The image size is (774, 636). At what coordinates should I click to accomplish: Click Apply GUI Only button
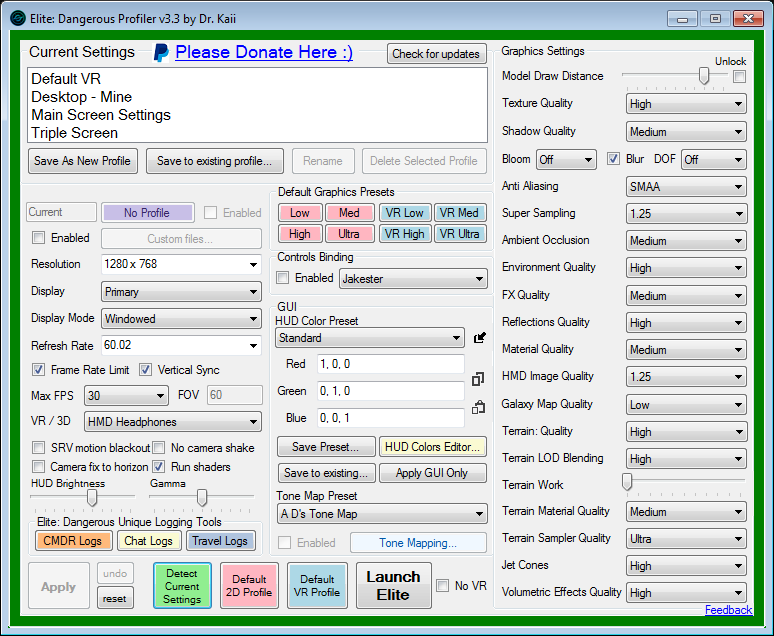[432, 473]
